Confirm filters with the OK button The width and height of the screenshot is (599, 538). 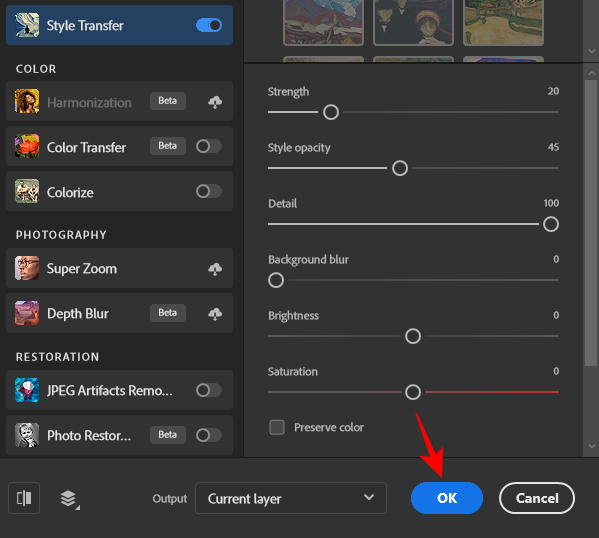tap(447, 498)
